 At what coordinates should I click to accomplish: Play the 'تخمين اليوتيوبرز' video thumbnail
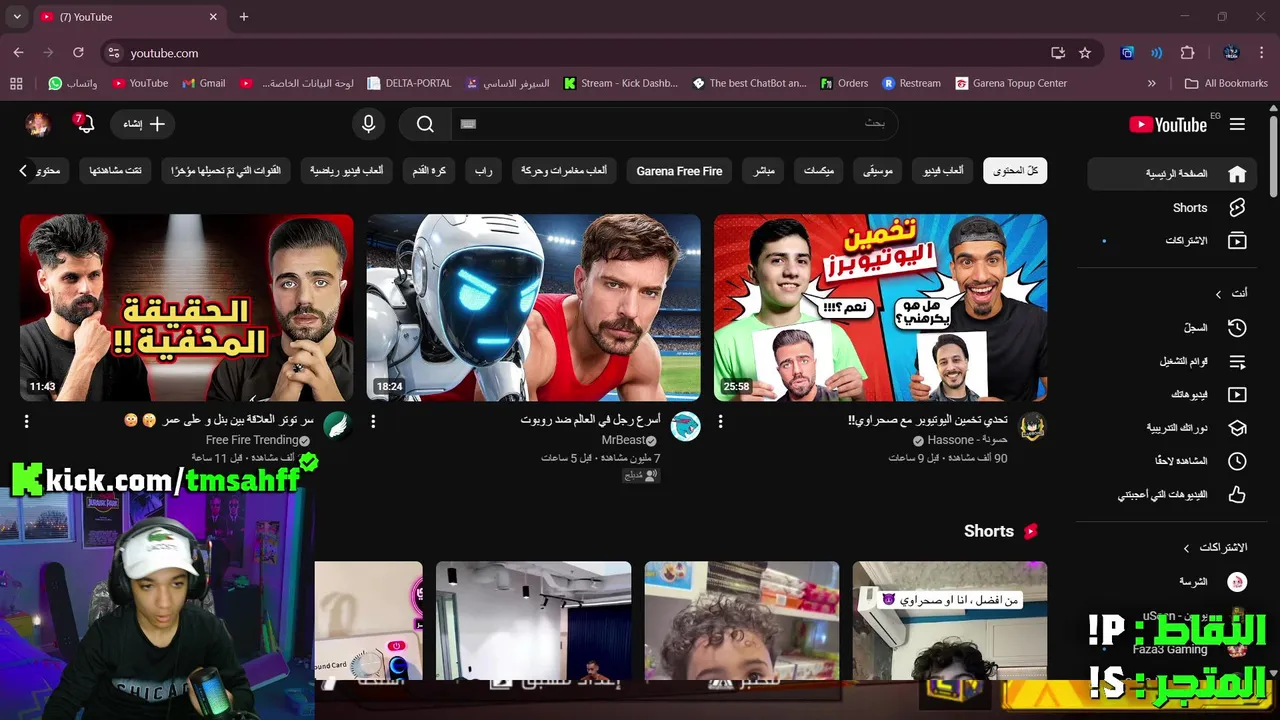[880, 307]
